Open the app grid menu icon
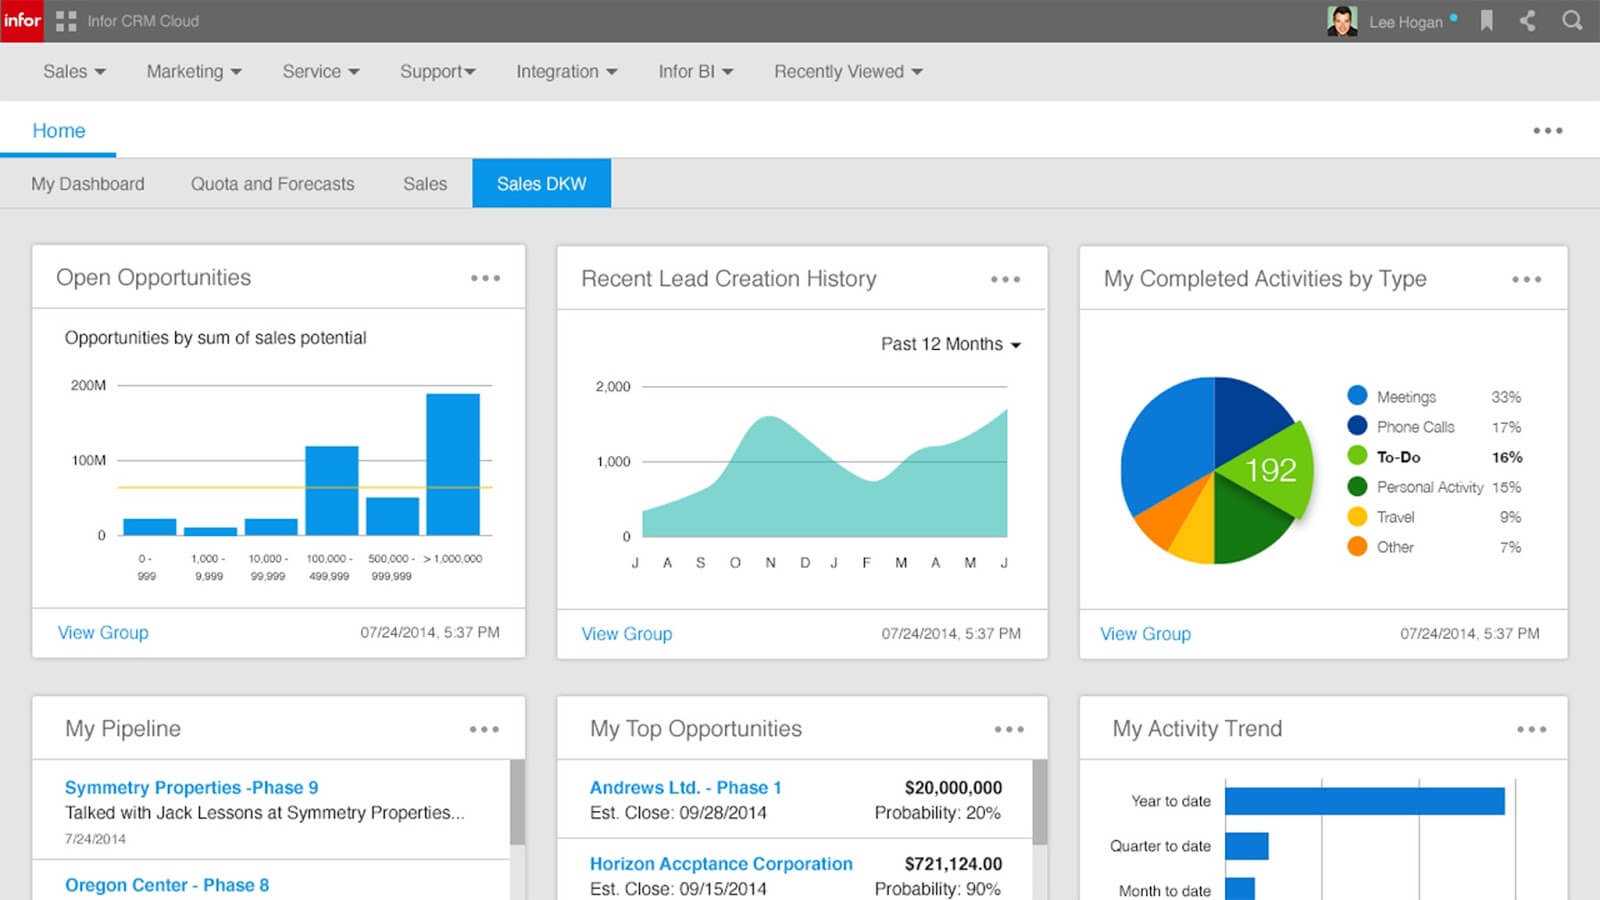 [x=66, y=21]
